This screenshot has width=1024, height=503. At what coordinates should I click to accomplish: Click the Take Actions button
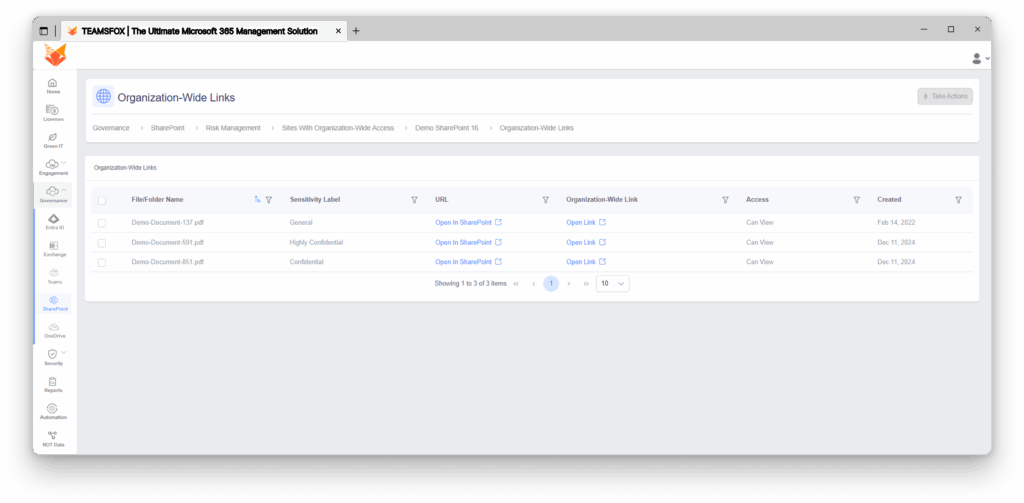pyautogui.click(x=945, y=97)
